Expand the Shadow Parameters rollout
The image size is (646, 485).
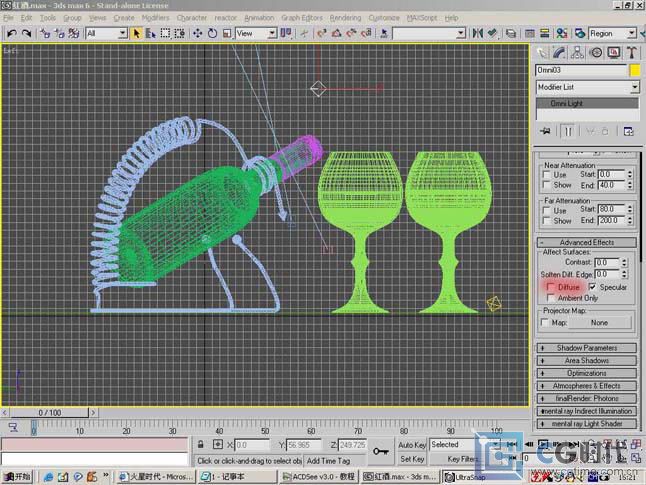coord(587,348)
